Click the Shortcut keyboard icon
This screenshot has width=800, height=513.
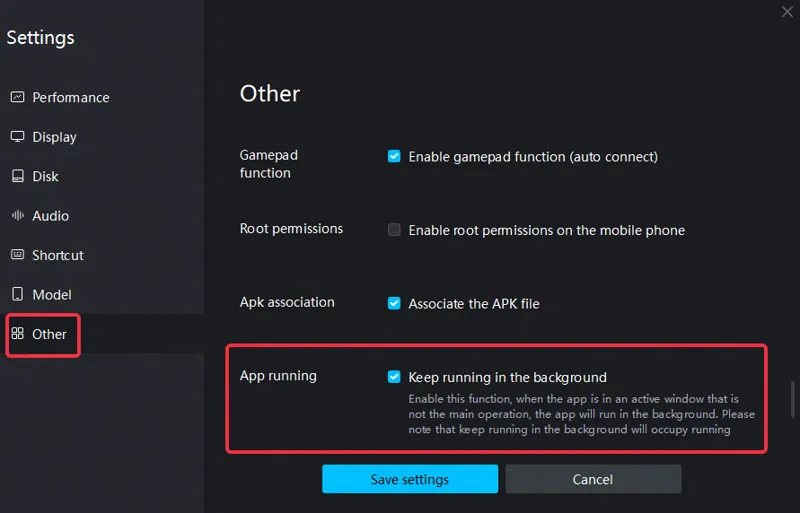[x=17, y=255]
